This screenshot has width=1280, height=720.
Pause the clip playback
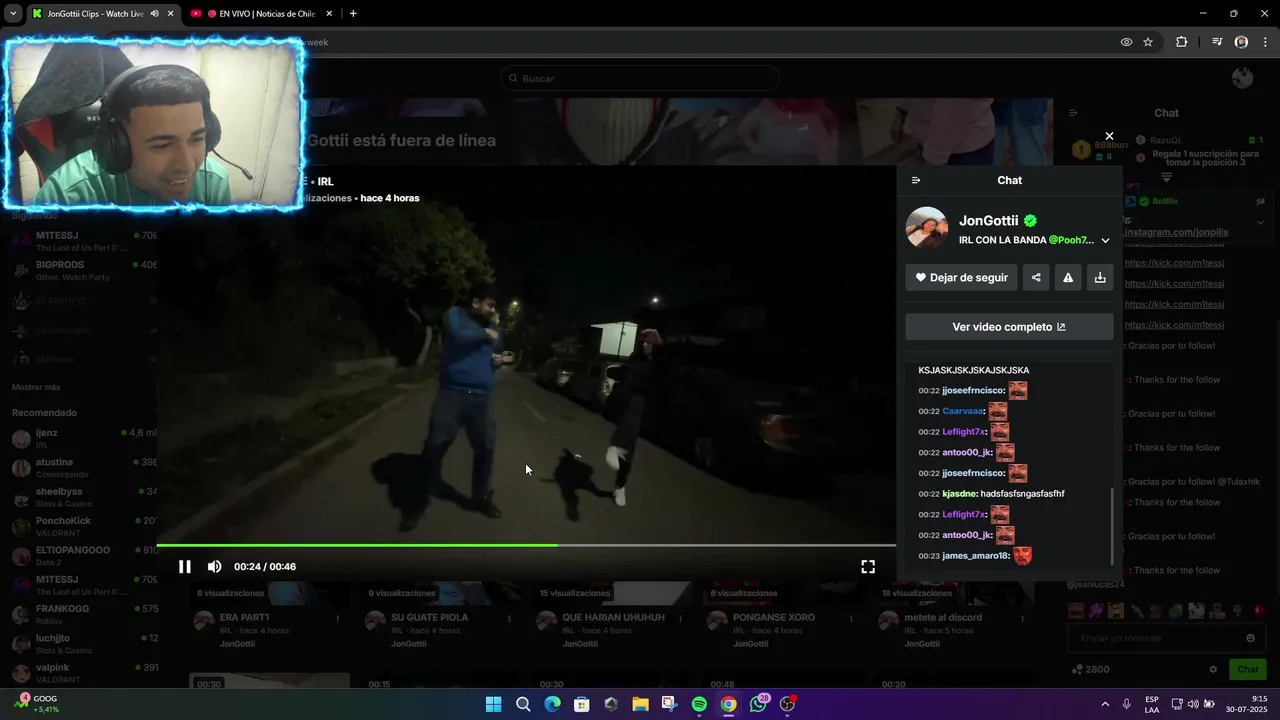click(184, 567)
